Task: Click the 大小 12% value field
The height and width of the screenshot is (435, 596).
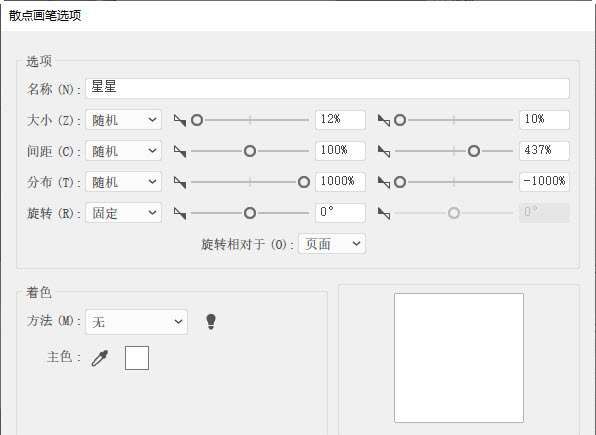Action: [x=341, y=120]
